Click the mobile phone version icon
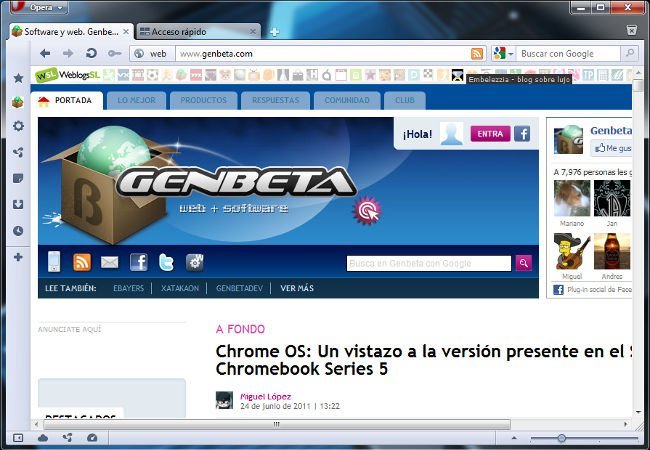650x450 pixels. (54, 262)
